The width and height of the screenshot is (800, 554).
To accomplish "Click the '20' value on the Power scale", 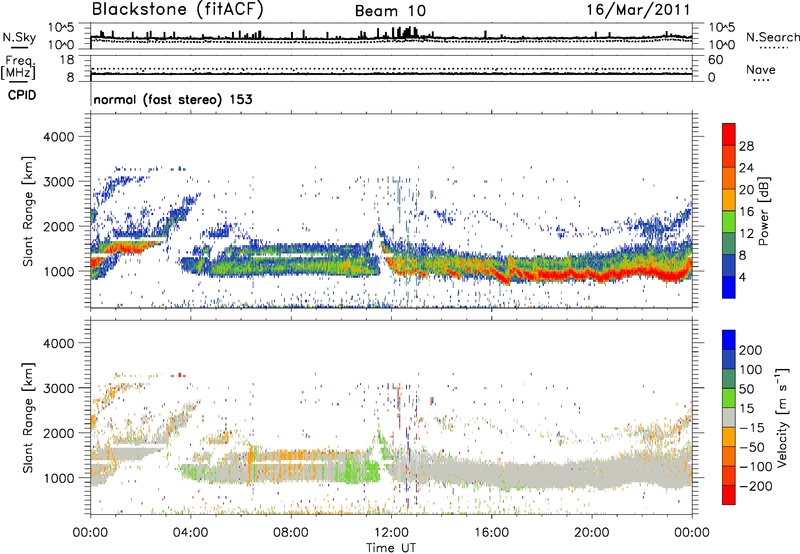I will (746, 190).
